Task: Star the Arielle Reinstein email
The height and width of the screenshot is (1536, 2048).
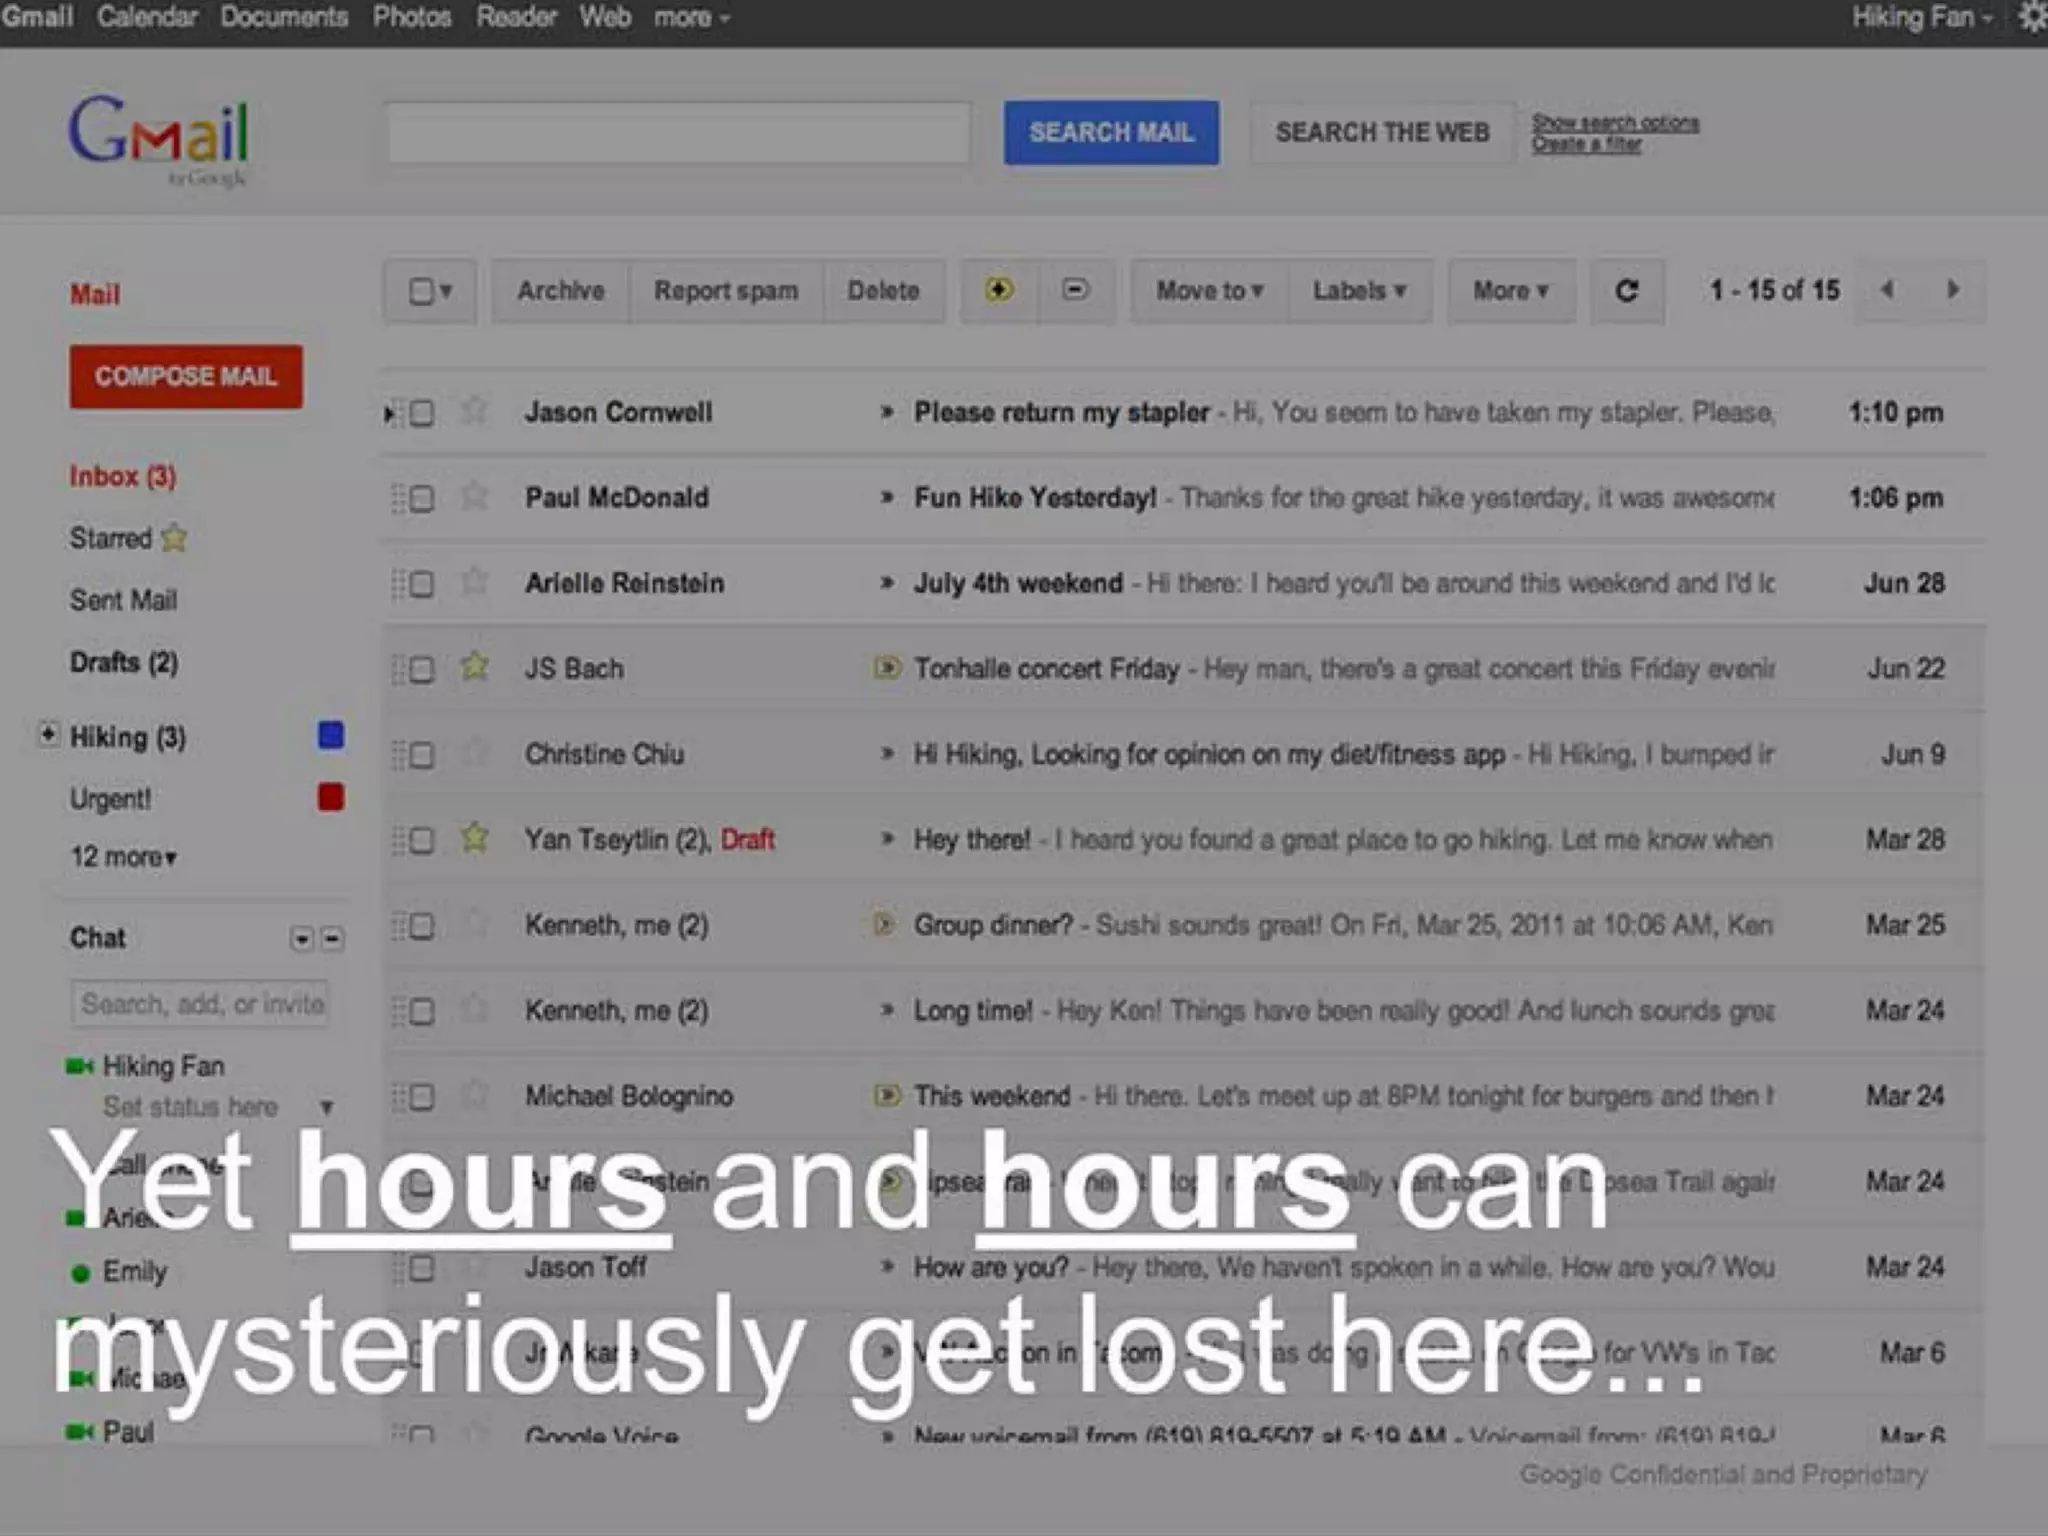Action: [x=475, y=582]
